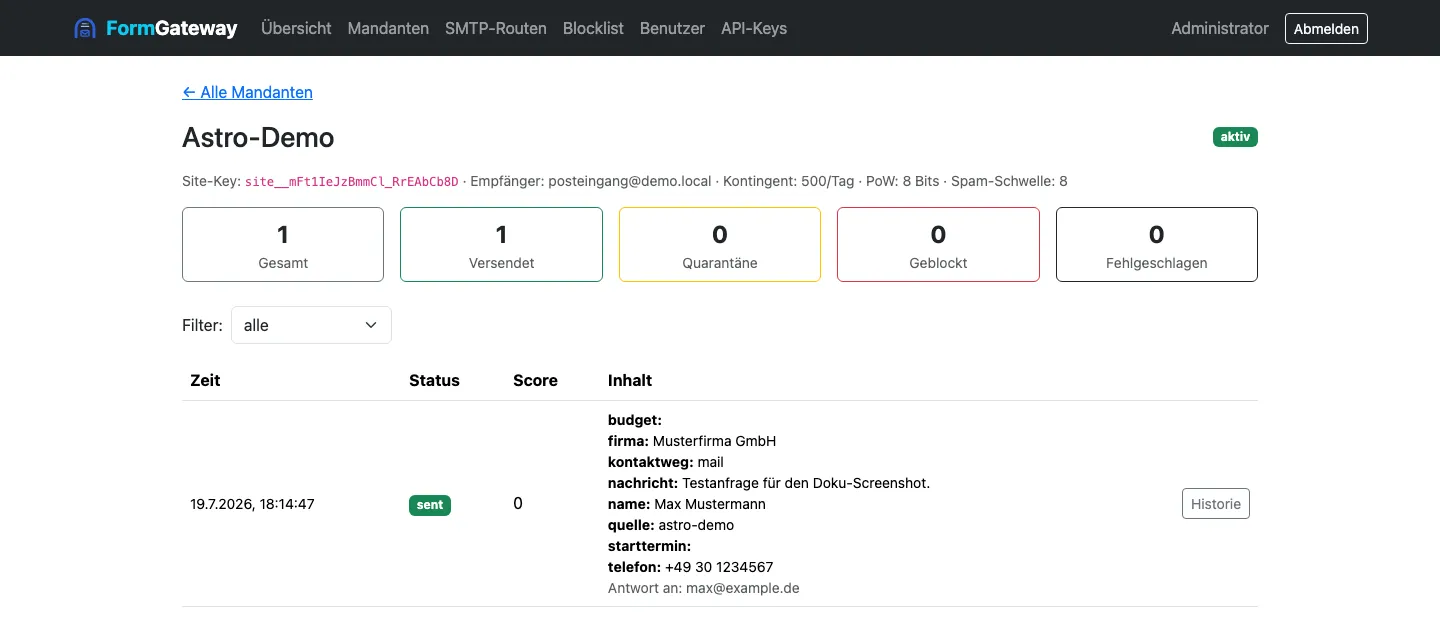Open SMTP-Routen in the navbar
The height and width of the screenshot is (631, 1440).
click(496, 28)
